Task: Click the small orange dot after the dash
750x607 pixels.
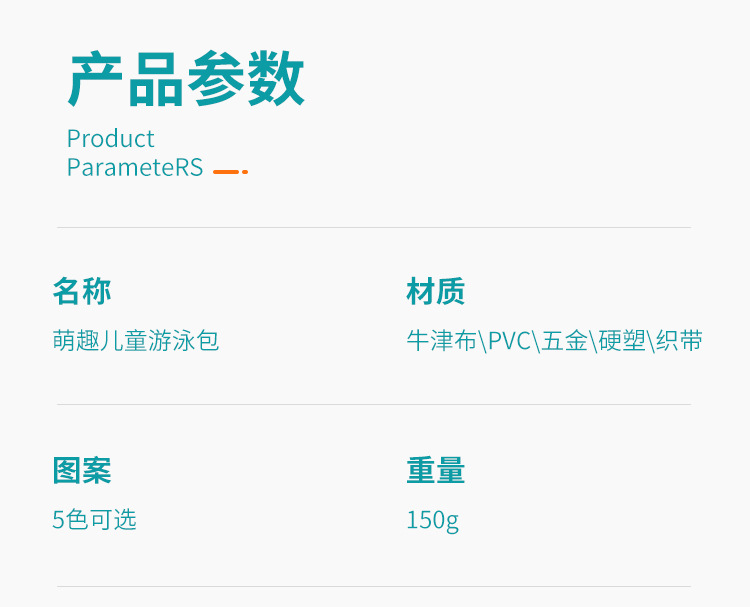Action: tap(245, 172)
